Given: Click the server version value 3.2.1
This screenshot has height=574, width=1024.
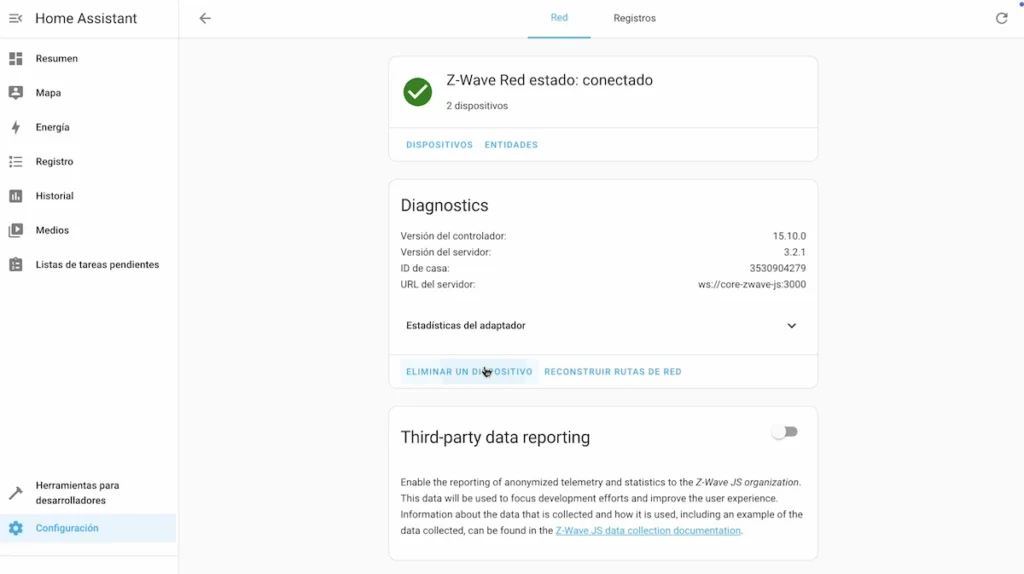Looking at the screenshot, I should pos(795,252).
